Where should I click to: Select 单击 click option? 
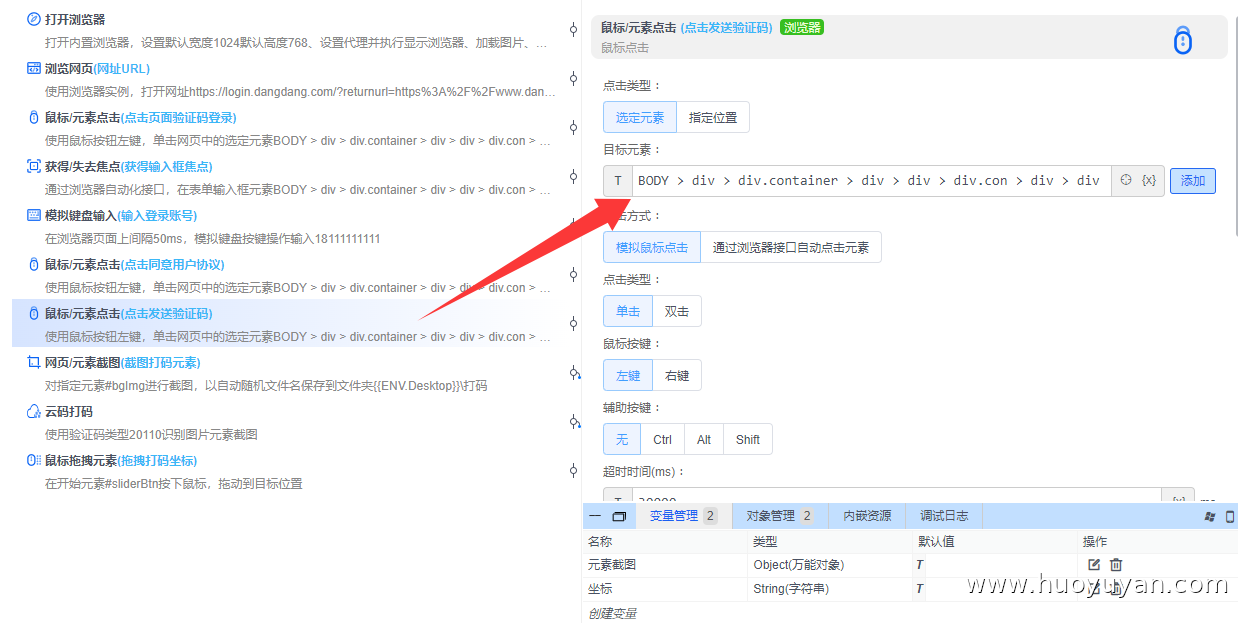pos(628,311)
